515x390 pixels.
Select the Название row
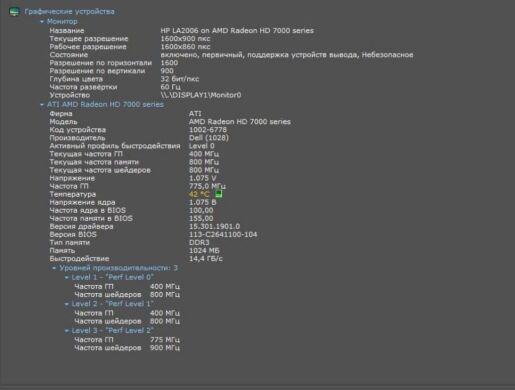click(x=182, y=31)
